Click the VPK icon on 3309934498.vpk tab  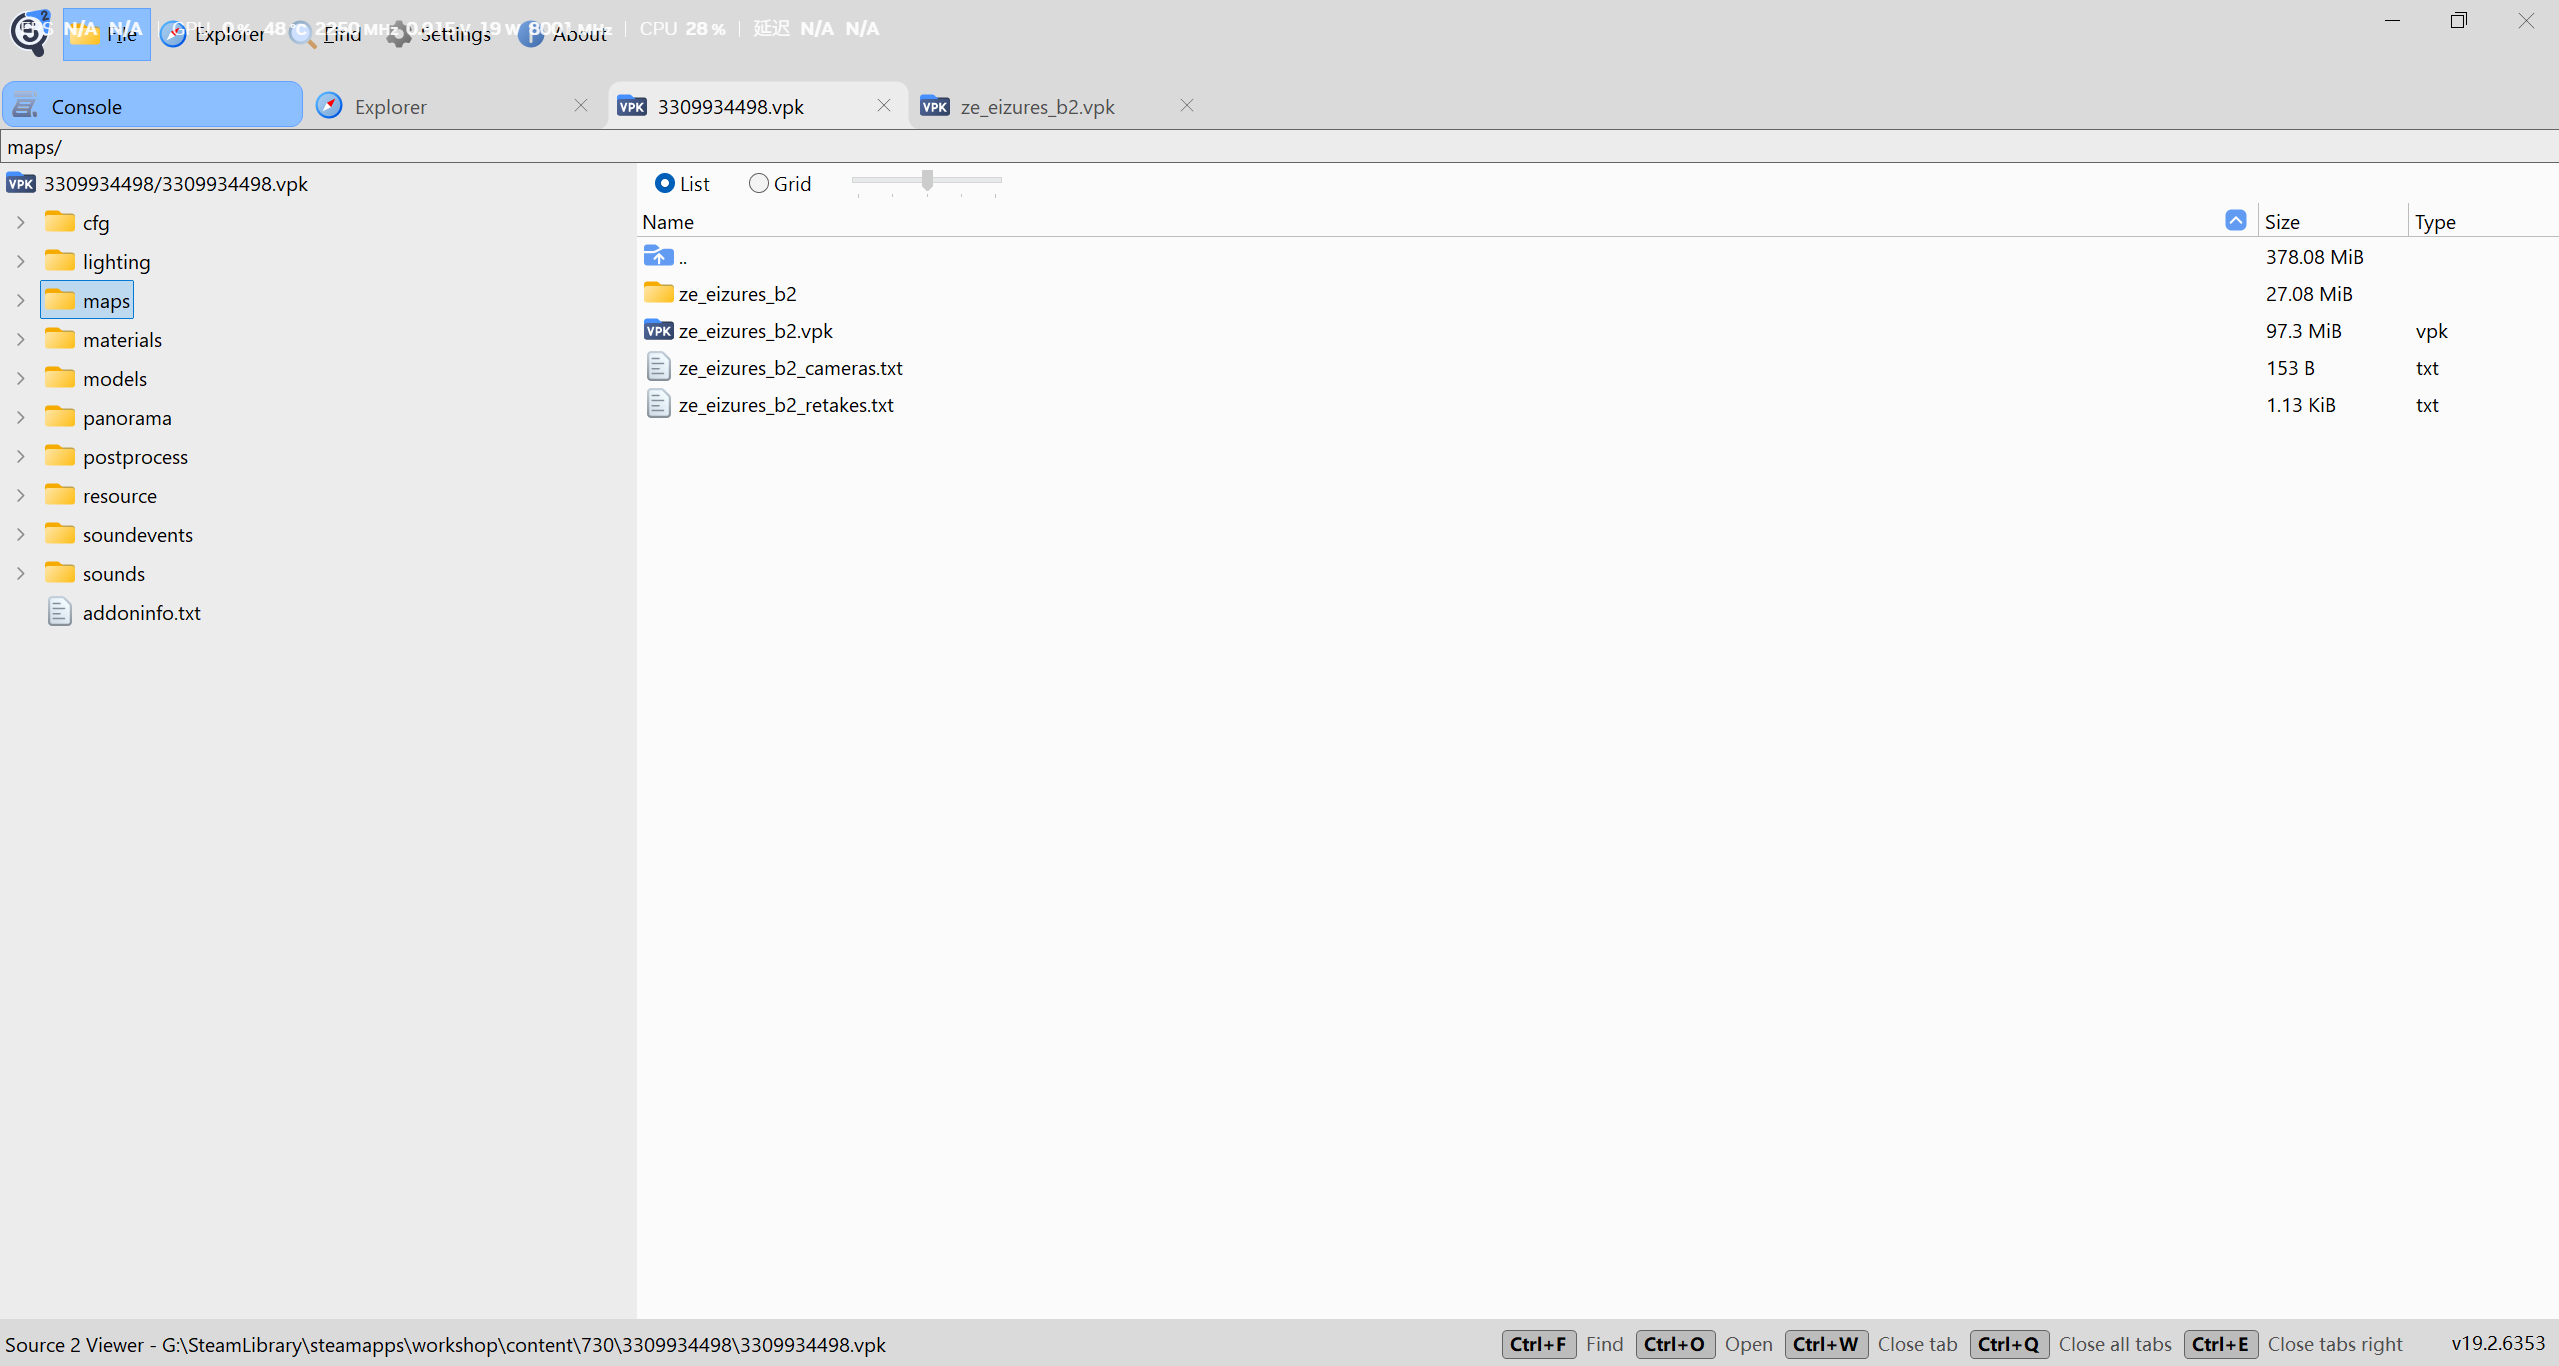(632, 106)
